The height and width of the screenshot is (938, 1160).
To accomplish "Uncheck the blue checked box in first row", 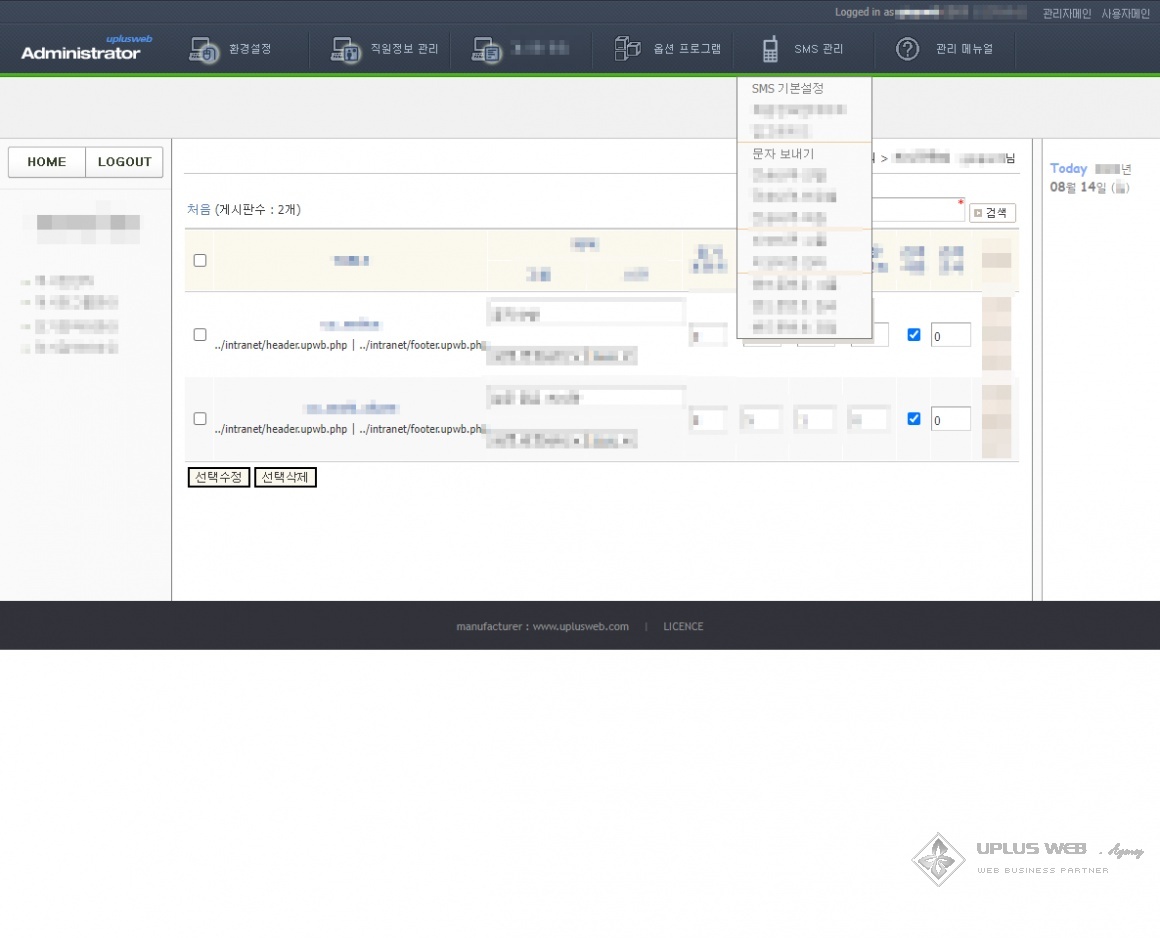I will point(913,335).
